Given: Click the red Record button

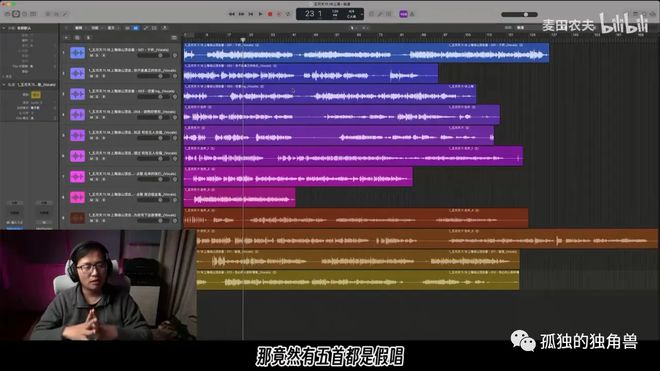Looking at the screenshot, I should click(270, 14).
